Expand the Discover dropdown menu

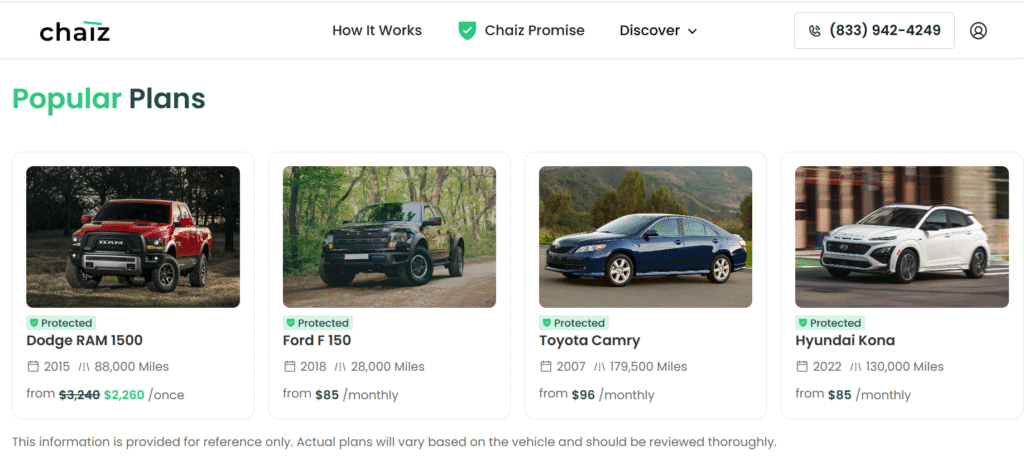650,31
